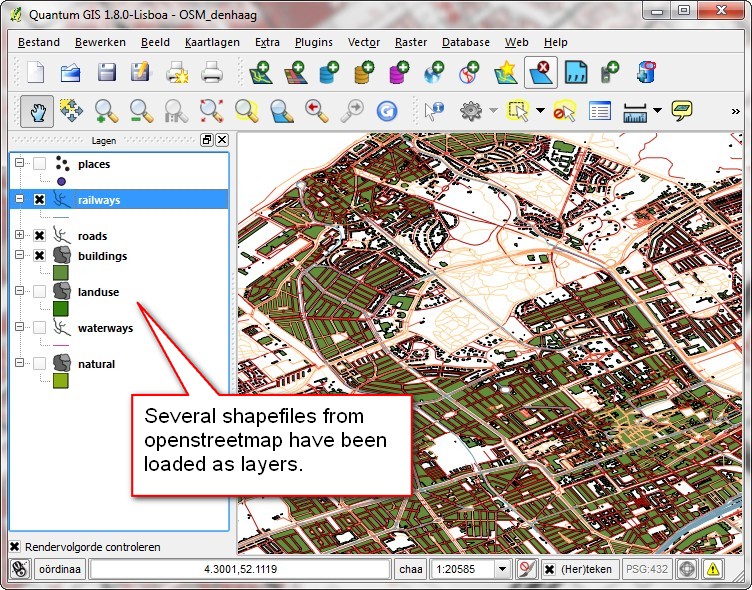Screen dimensions: 752x590
Task: Click the natural layer light green swatch
Action: [61, 381]
